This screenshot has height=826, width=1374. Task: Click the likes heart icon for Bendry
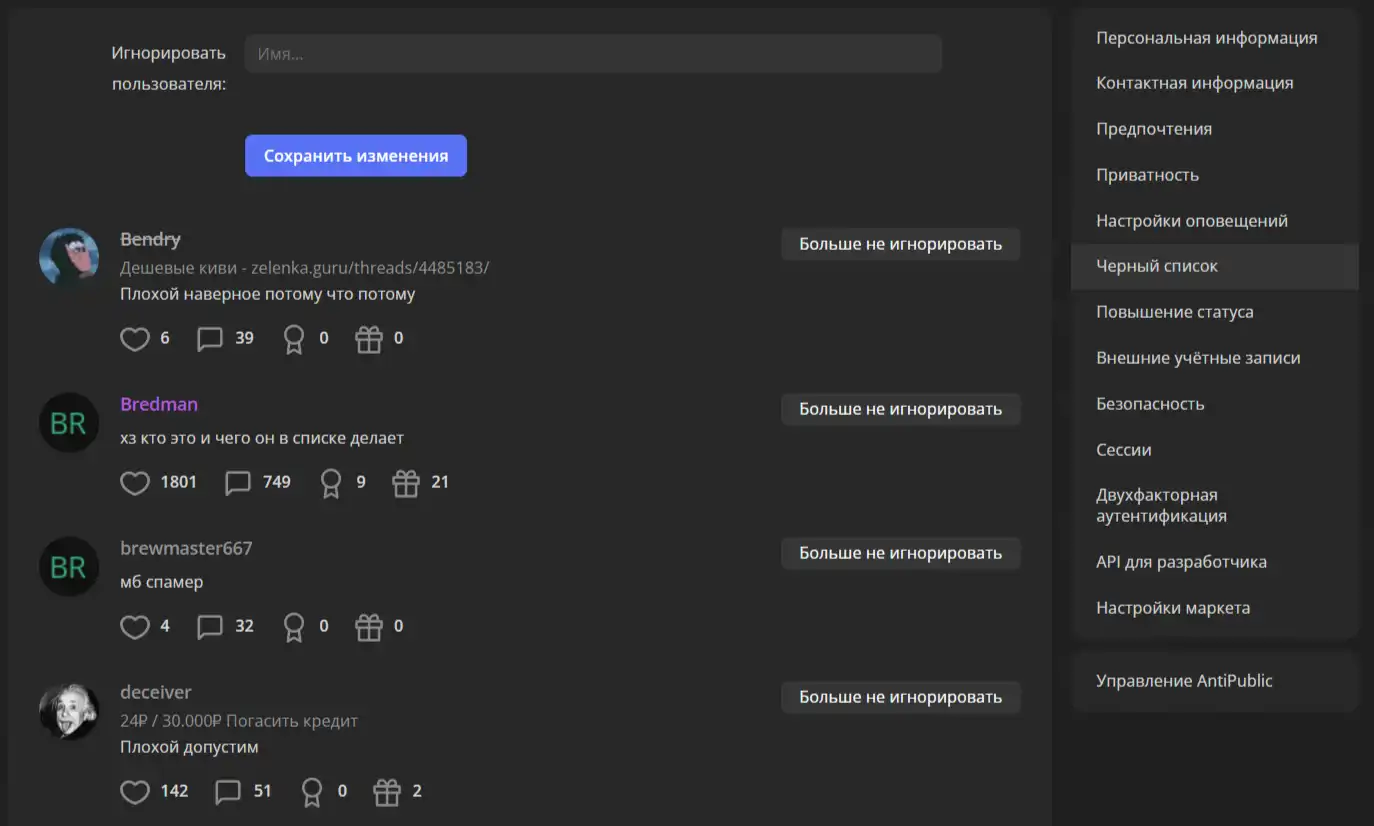coord(135,339)
